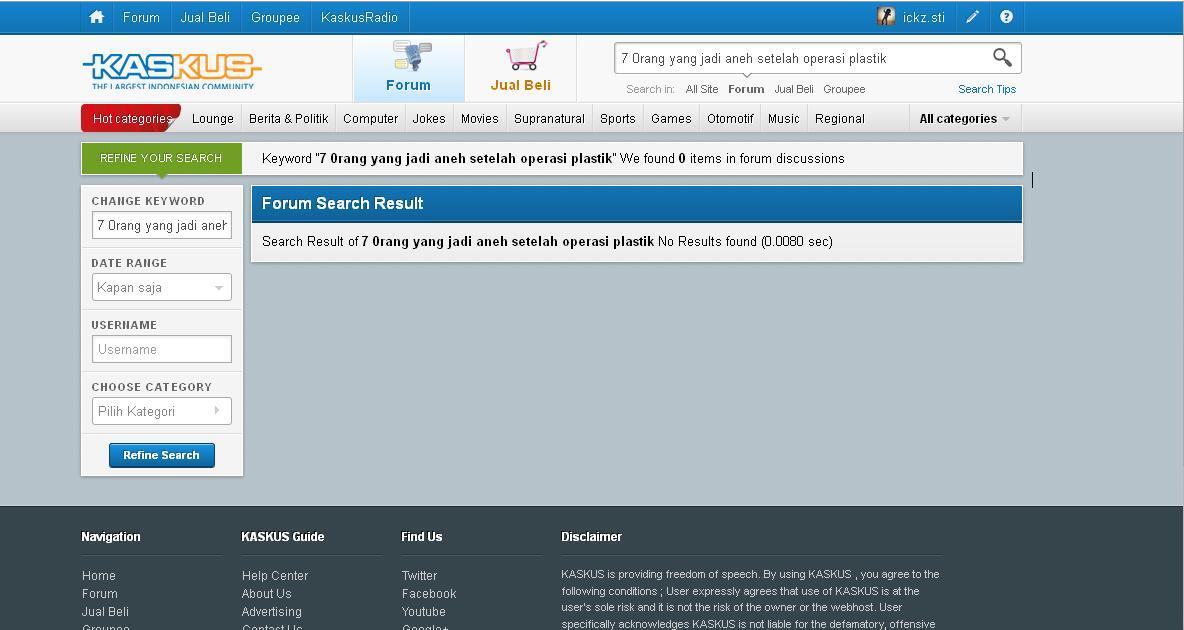Open the Otomotif category
This screenshot has height=630, width=1184.
coord(730,119)
